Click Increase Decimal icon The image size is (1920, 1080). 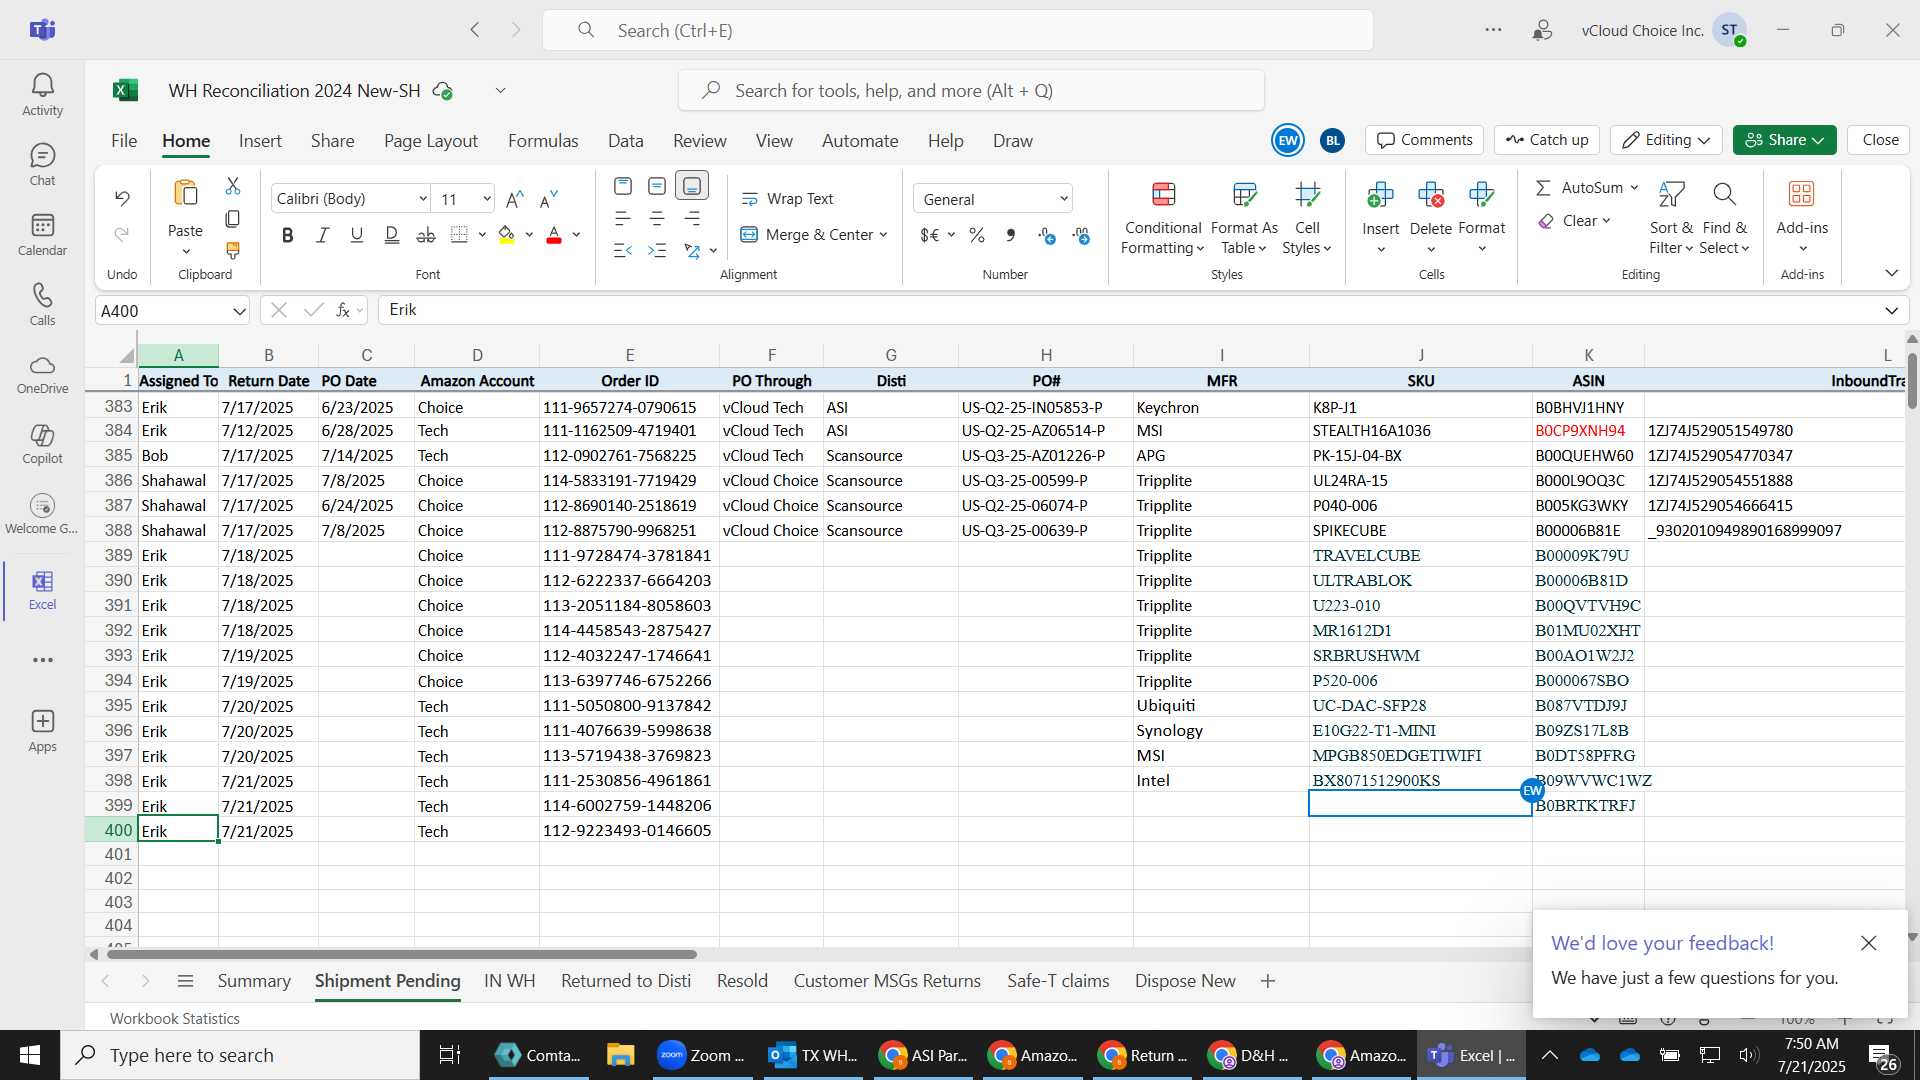pos(1047,235)
